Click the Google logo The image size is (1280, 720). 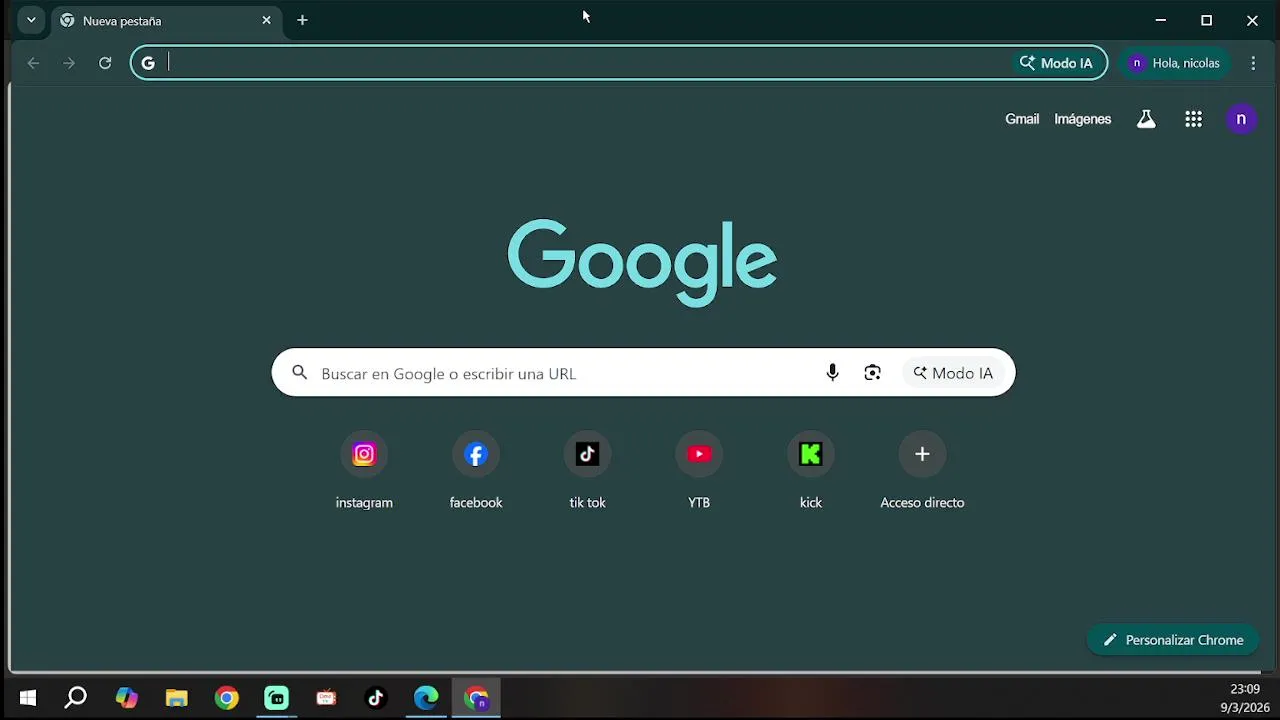[642, 262]
